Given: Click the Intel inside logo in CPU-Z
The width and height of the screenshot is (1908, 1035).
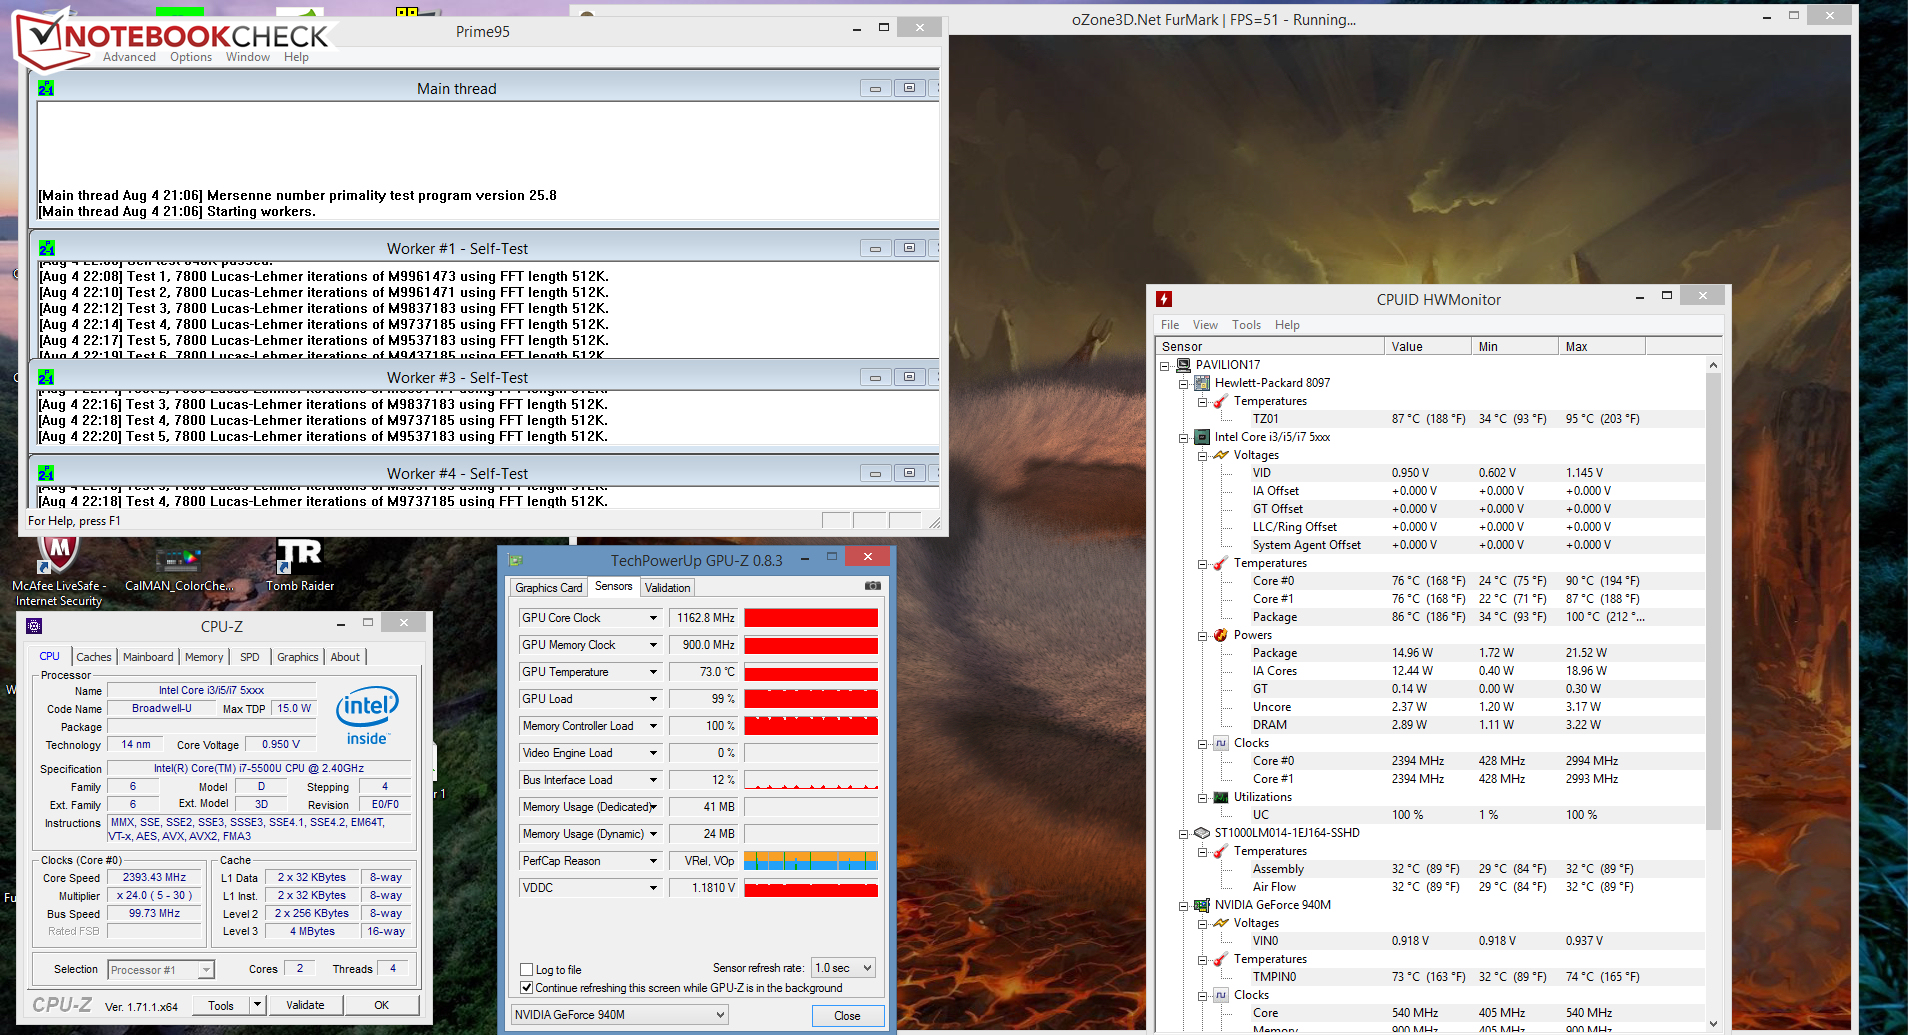Looking at the screenshot, I should (x=367, y=715).
